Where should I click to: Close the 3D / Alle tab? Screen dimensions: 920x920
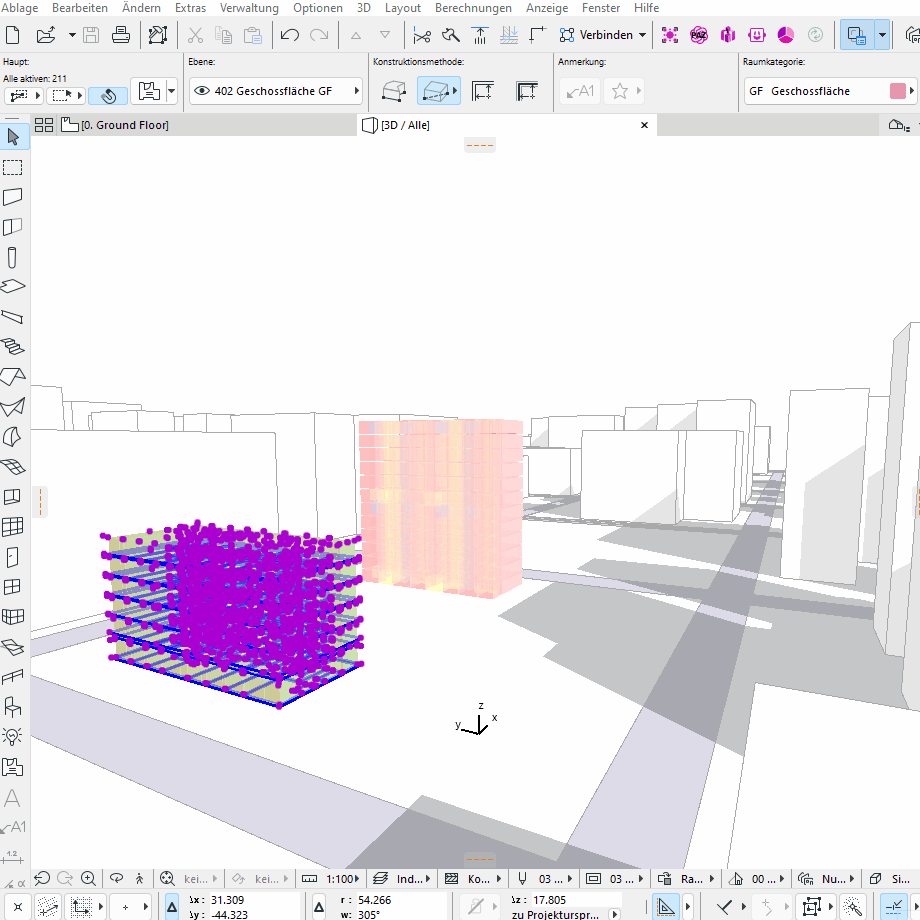644,125
